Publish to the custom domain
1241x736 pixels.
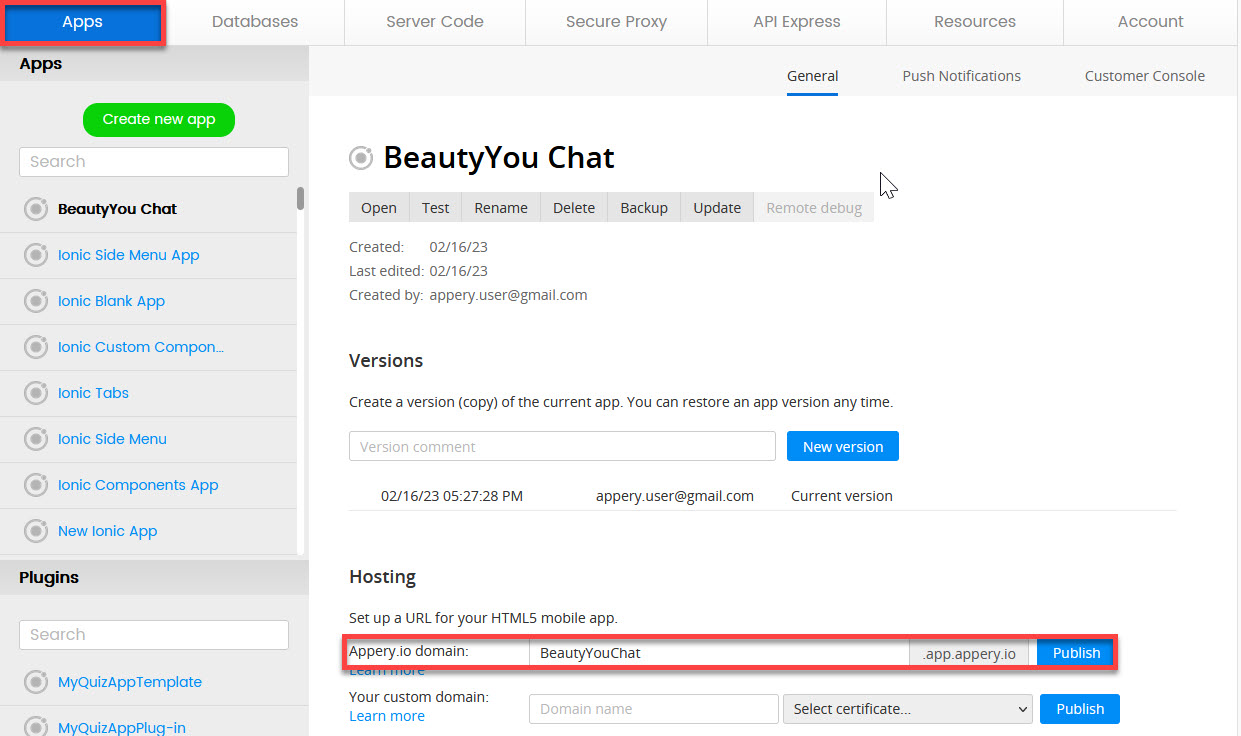tap(1080, 709)
